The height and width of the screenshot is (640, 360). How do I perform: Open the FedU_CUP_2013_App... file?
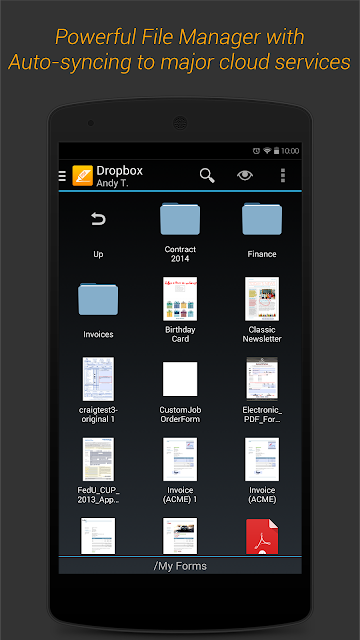pyautogui.click(x=98, y=471)
